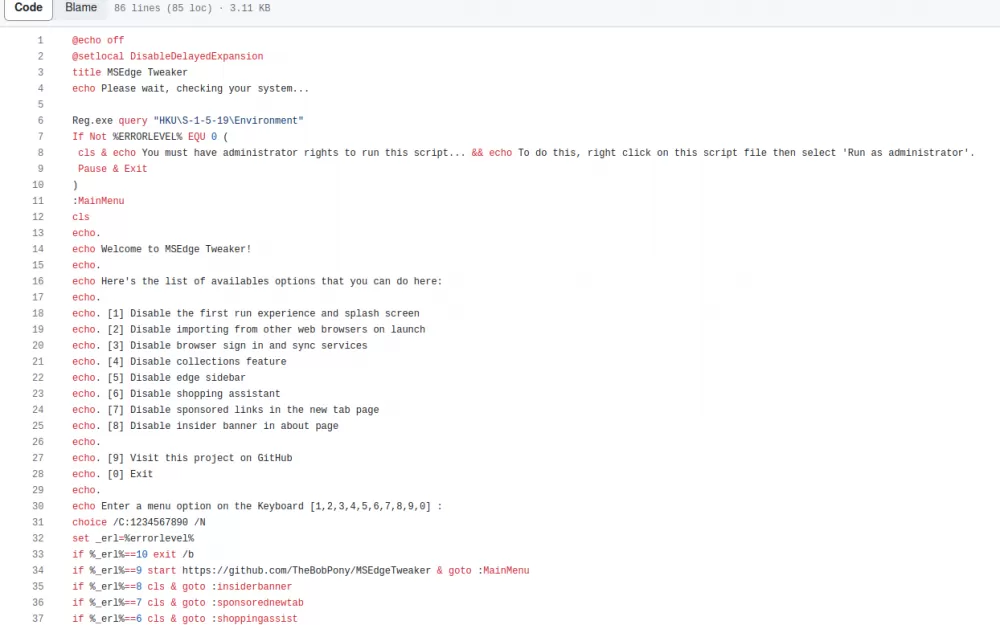
Task: Click 'Please wait, checking your system' line
Action: (191, 89)
